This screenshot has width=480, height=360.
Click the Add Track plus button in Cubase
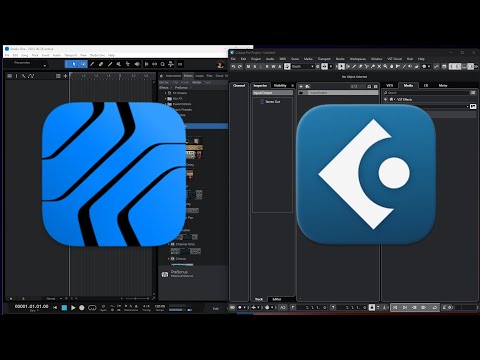pos(301,86)
